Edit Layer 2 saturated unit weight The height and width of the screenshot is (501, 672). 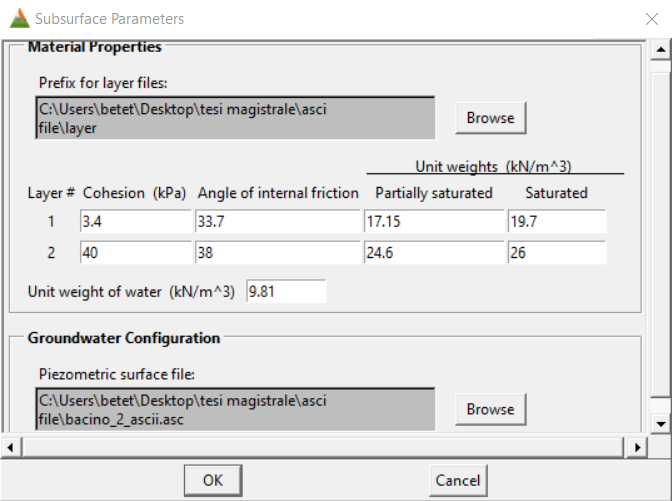point(557,253)
